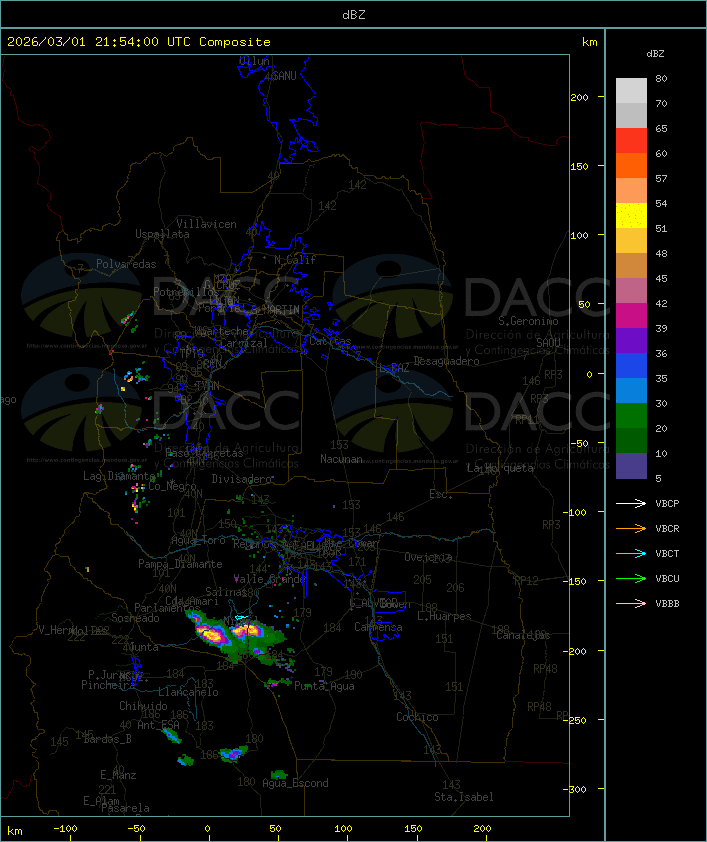Click the 'L.Huarpes' place label
The height and width of the screenshot is (842, 707).
click(444, 616)
